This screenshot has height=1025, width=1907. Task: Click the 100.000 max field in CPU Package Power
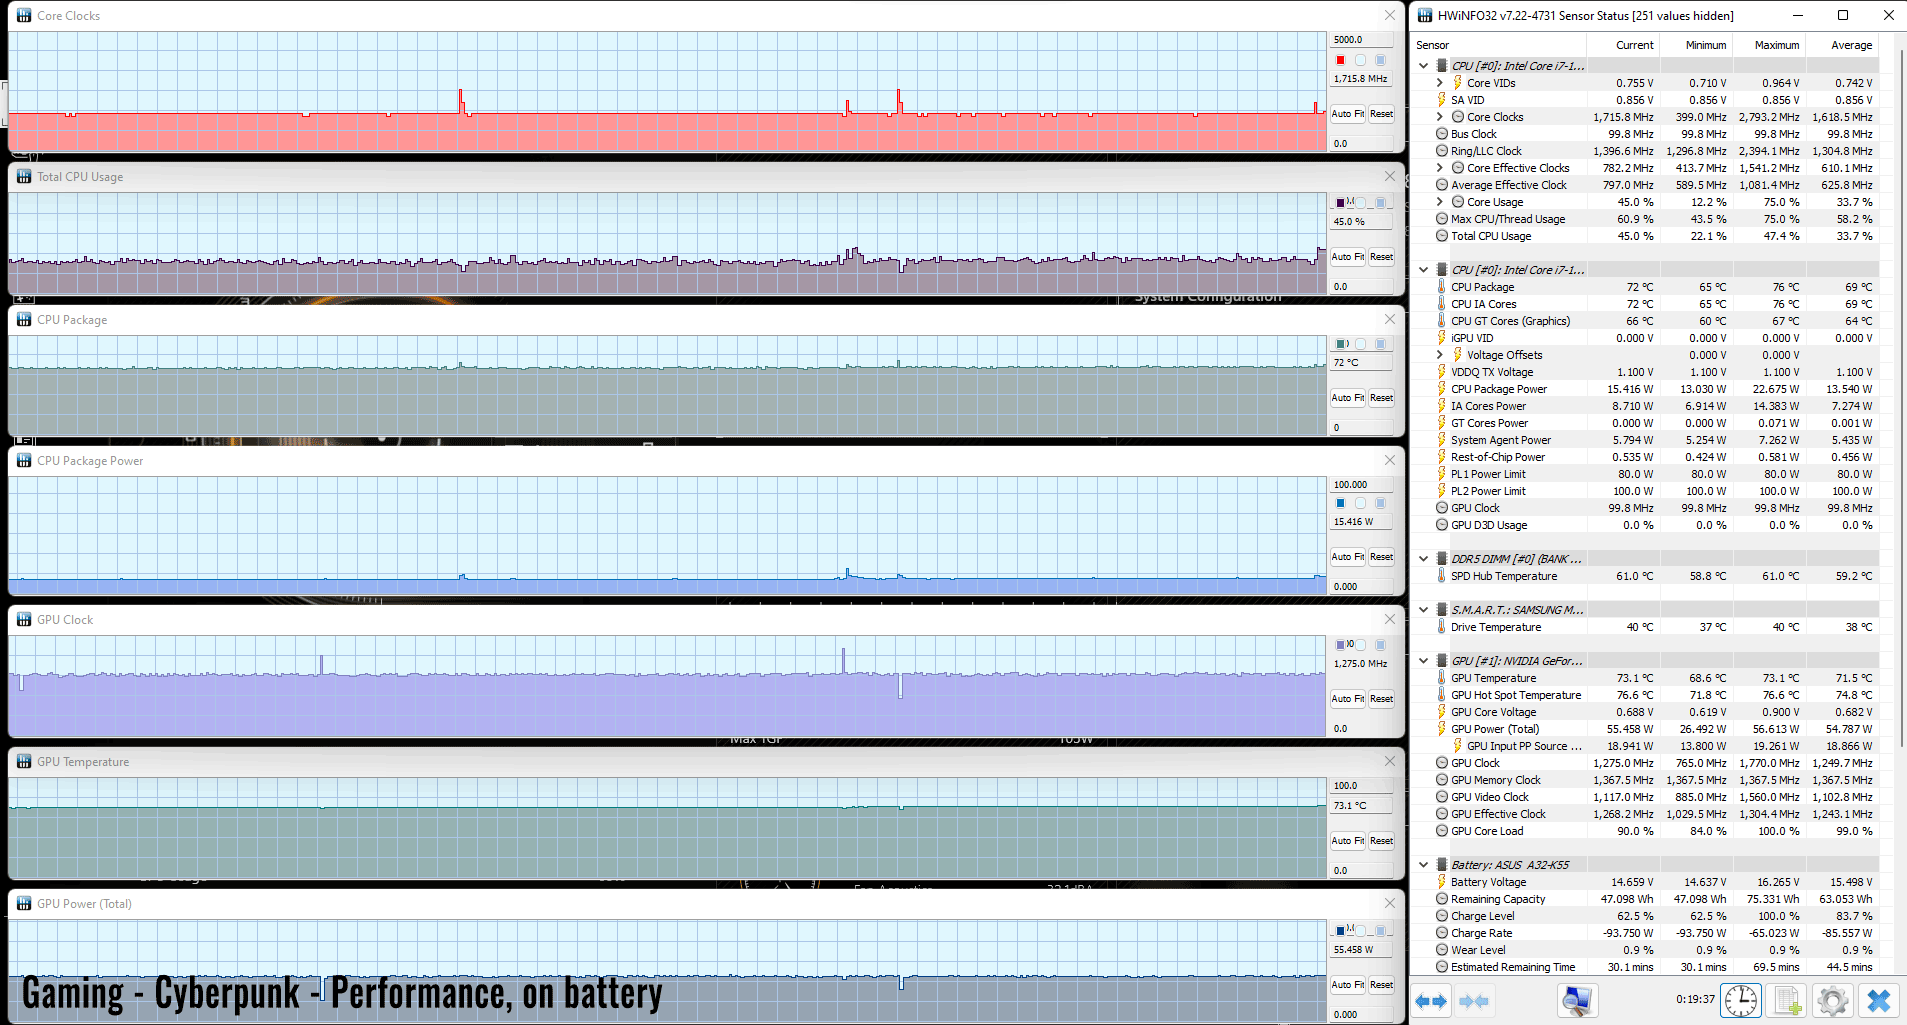click(x=1362, y=485)
